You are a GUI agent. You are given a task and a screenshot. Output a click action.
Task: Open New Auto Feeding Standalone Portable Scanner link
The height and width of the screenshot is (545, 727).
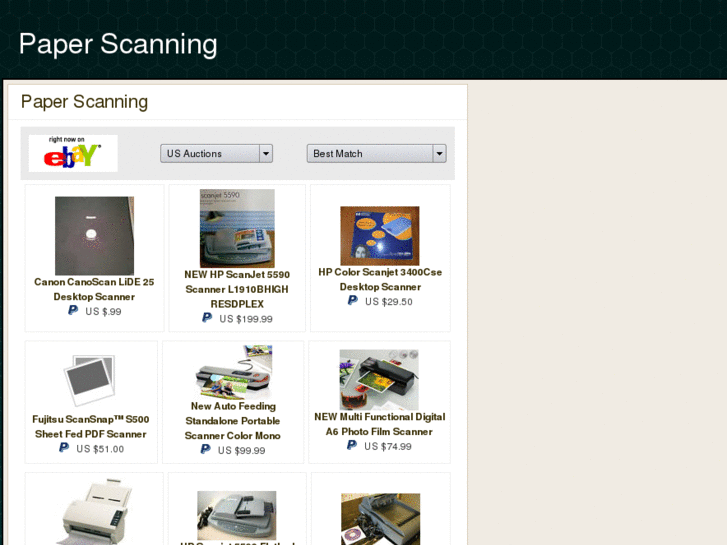[233, 421]
